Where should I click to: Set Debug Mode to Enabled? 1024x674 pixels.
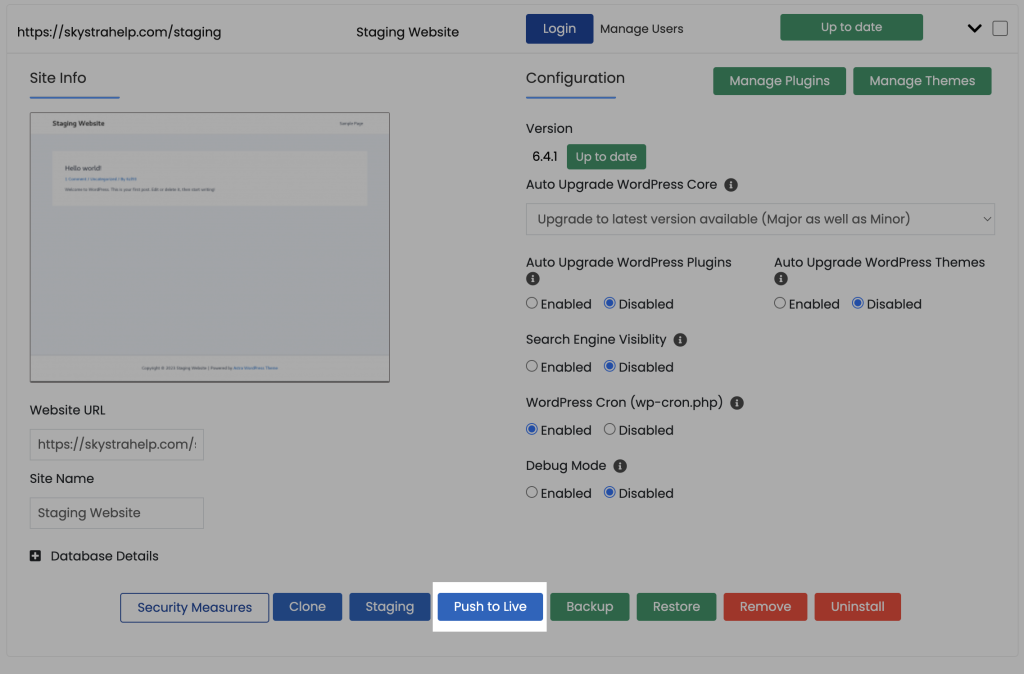click(x=532, y=493)
